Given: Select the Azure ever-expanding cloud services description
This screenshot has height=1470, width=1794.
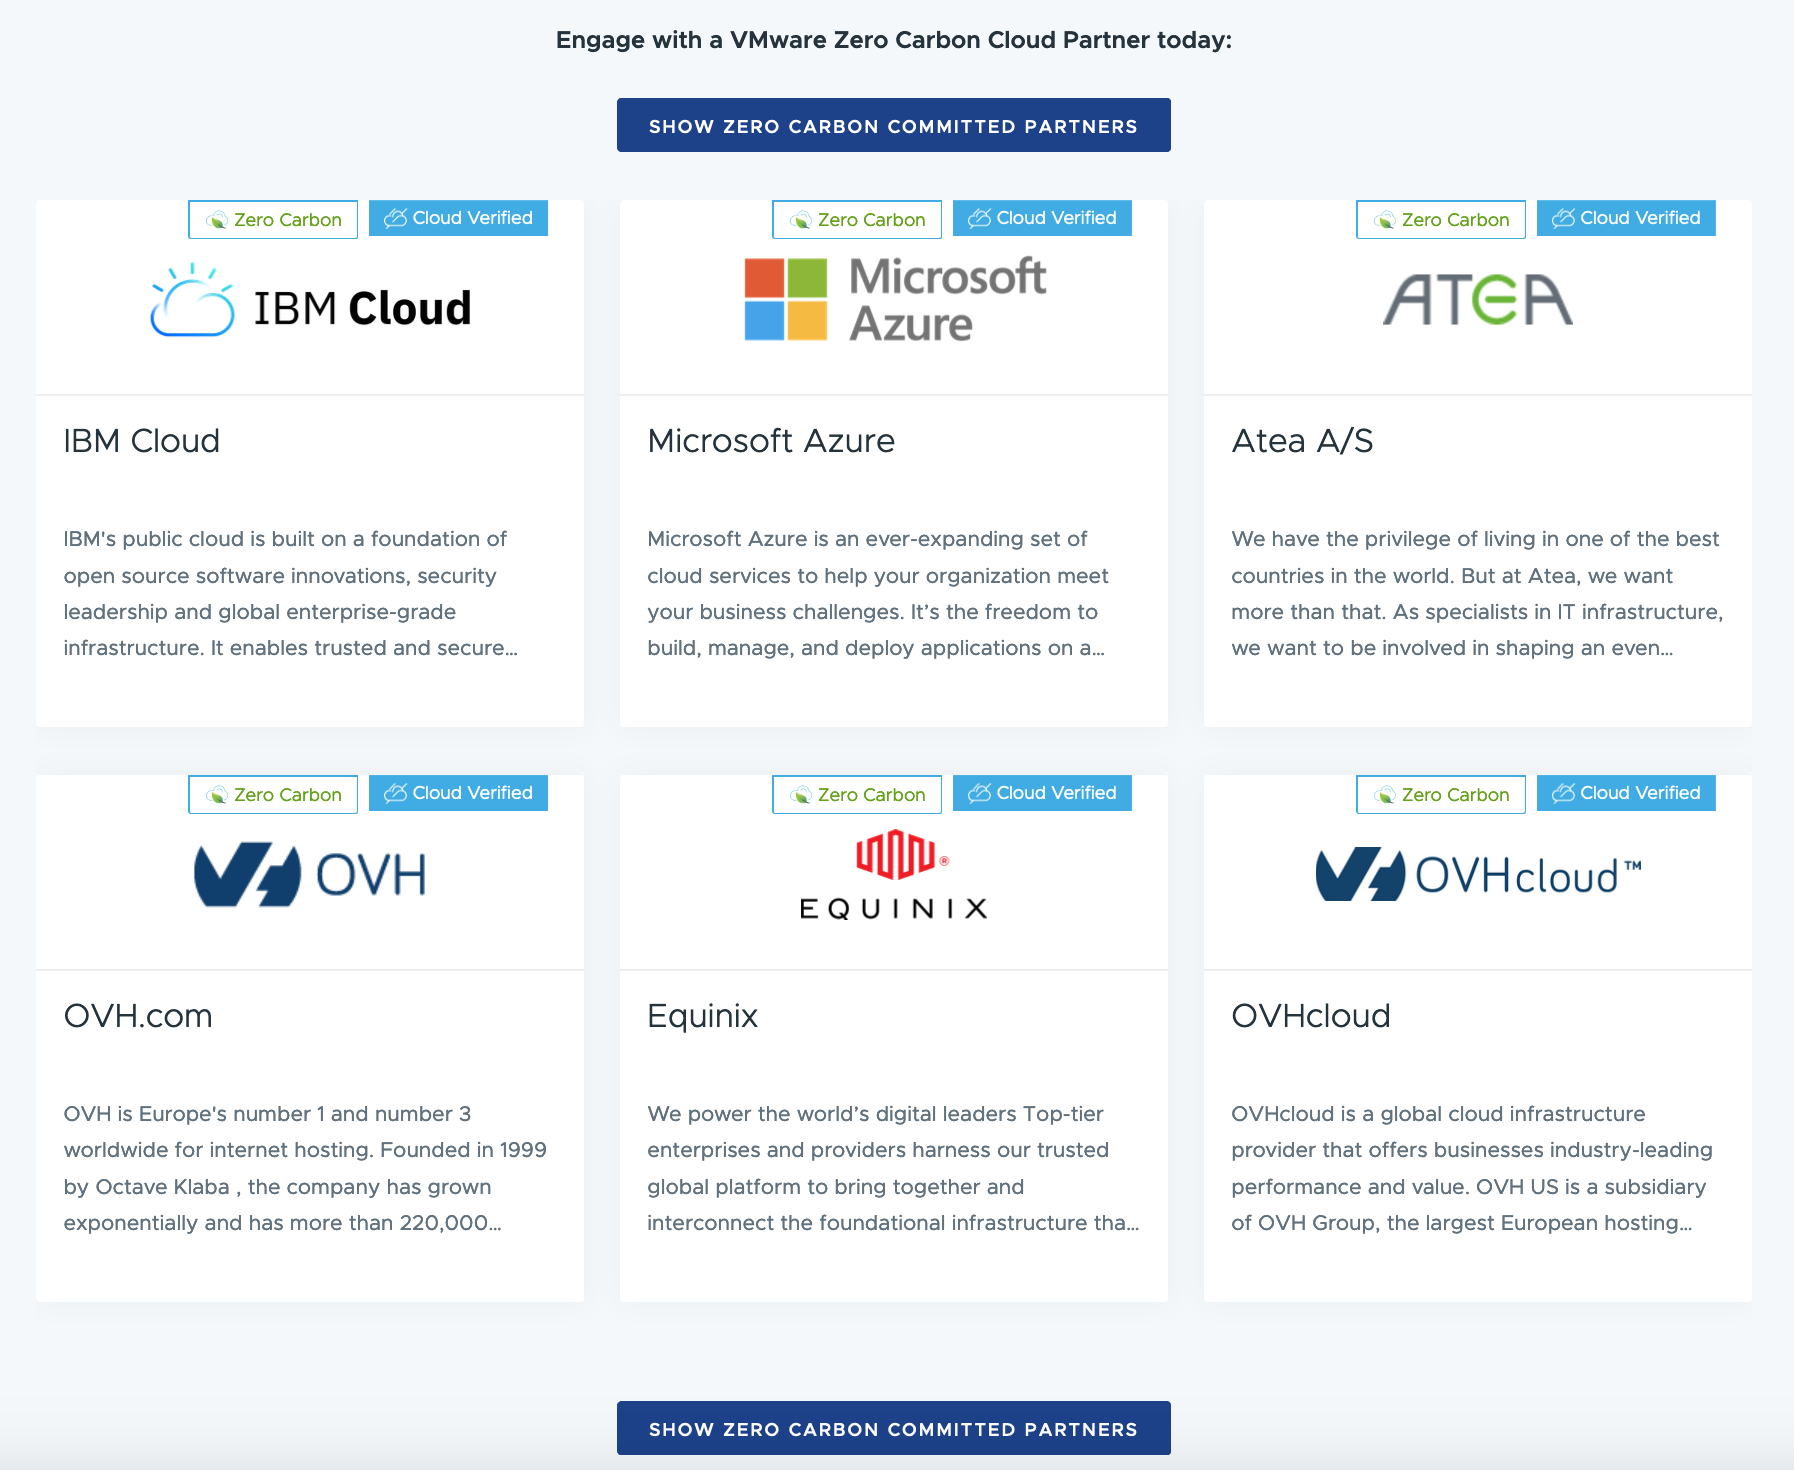Looking at the screenshot, I should (878, 593).
